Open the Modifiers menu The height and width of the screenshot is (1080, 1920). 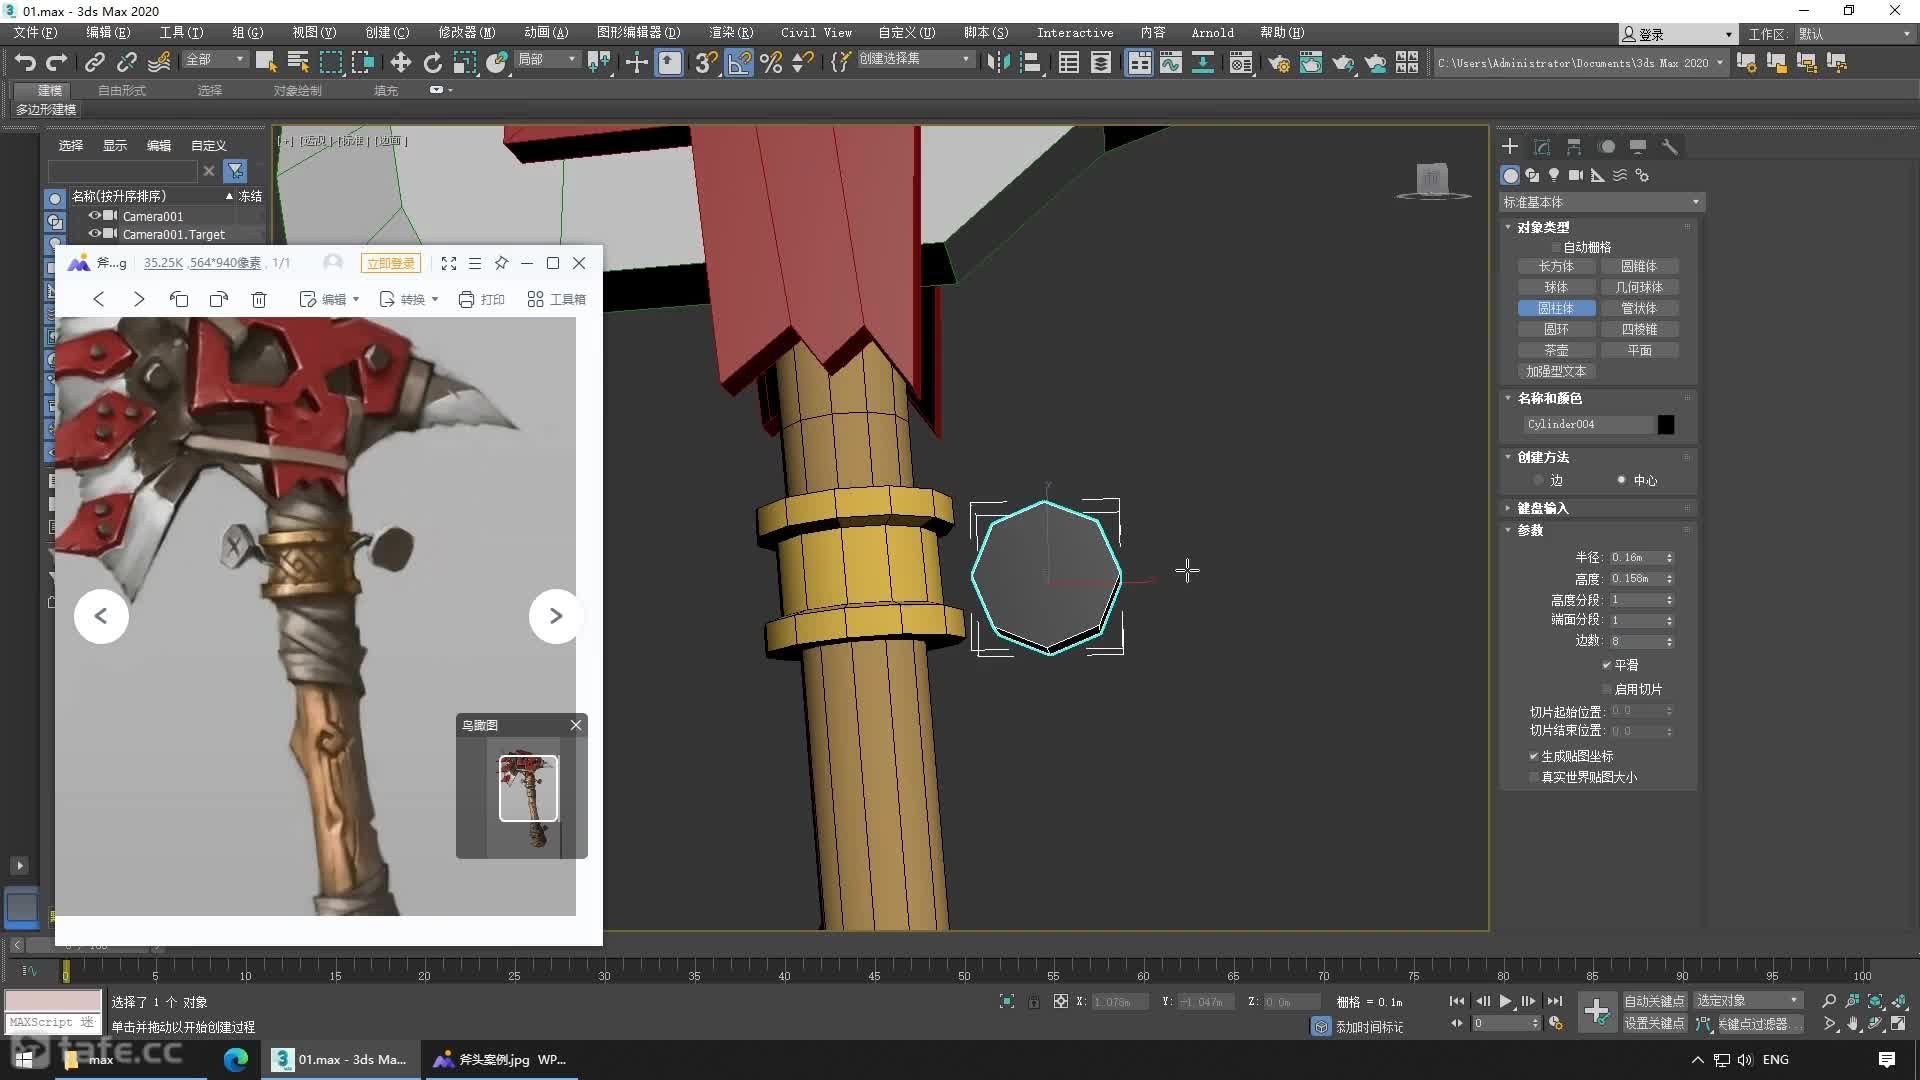click(x=466, y=33)
